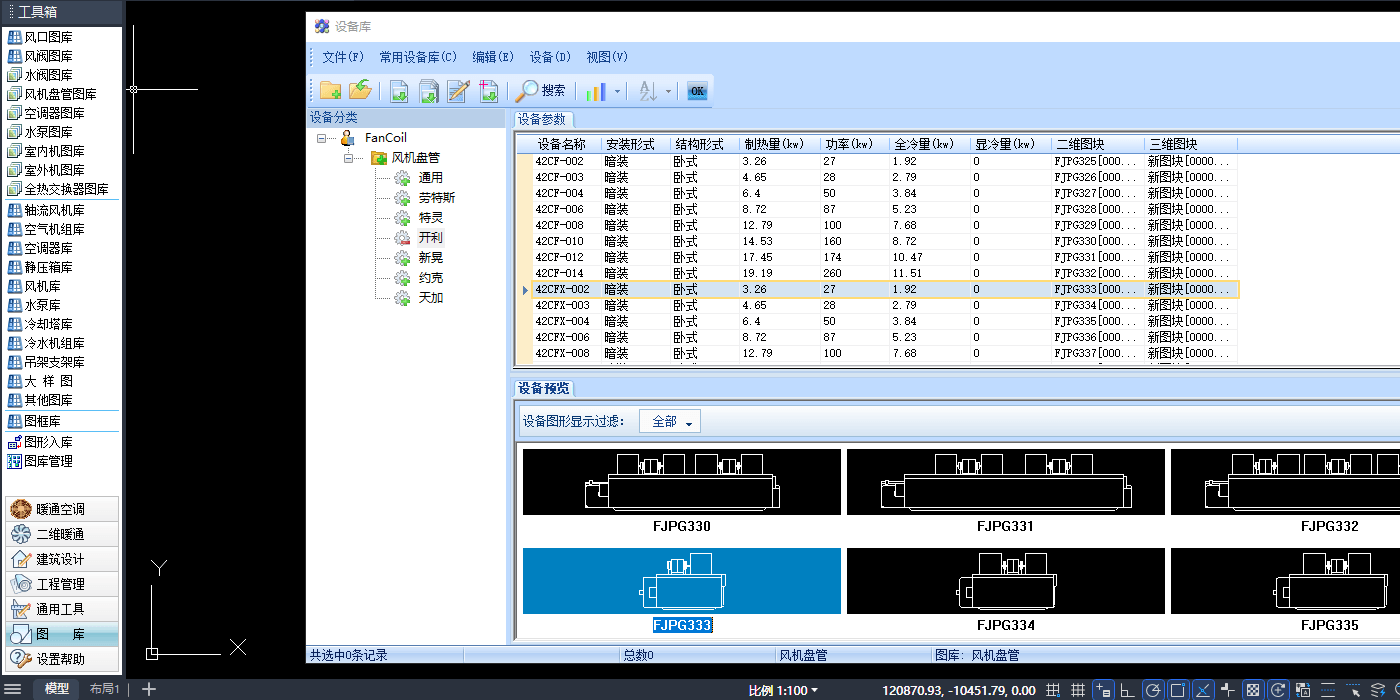Sort by the 全冷量(kw) column header
Viewport: 1400px width, 700px height.
tap(929, 145)
